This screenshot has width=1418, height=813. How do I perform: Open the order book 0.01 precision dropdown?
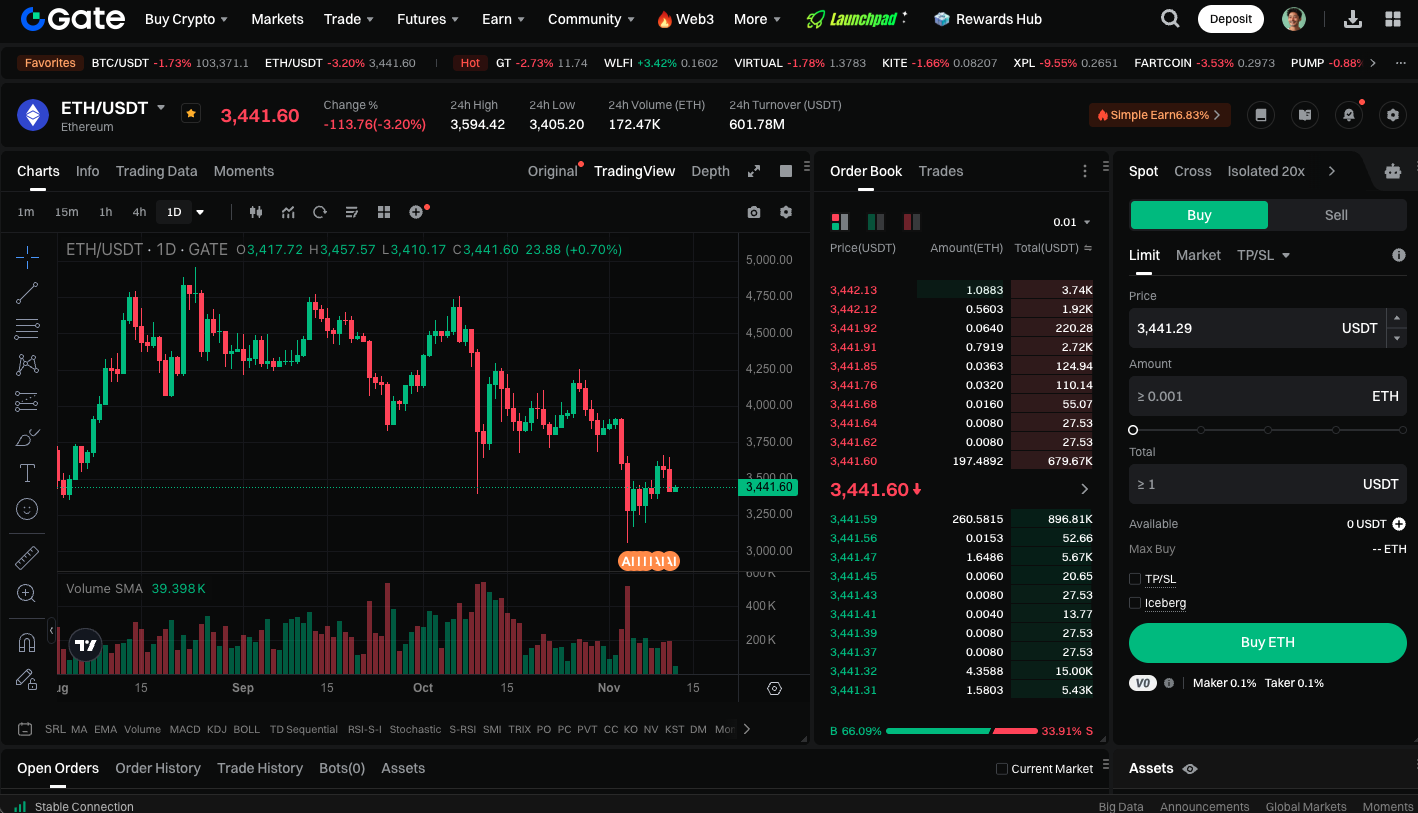pyautogui.click(x=1072, y=222)
